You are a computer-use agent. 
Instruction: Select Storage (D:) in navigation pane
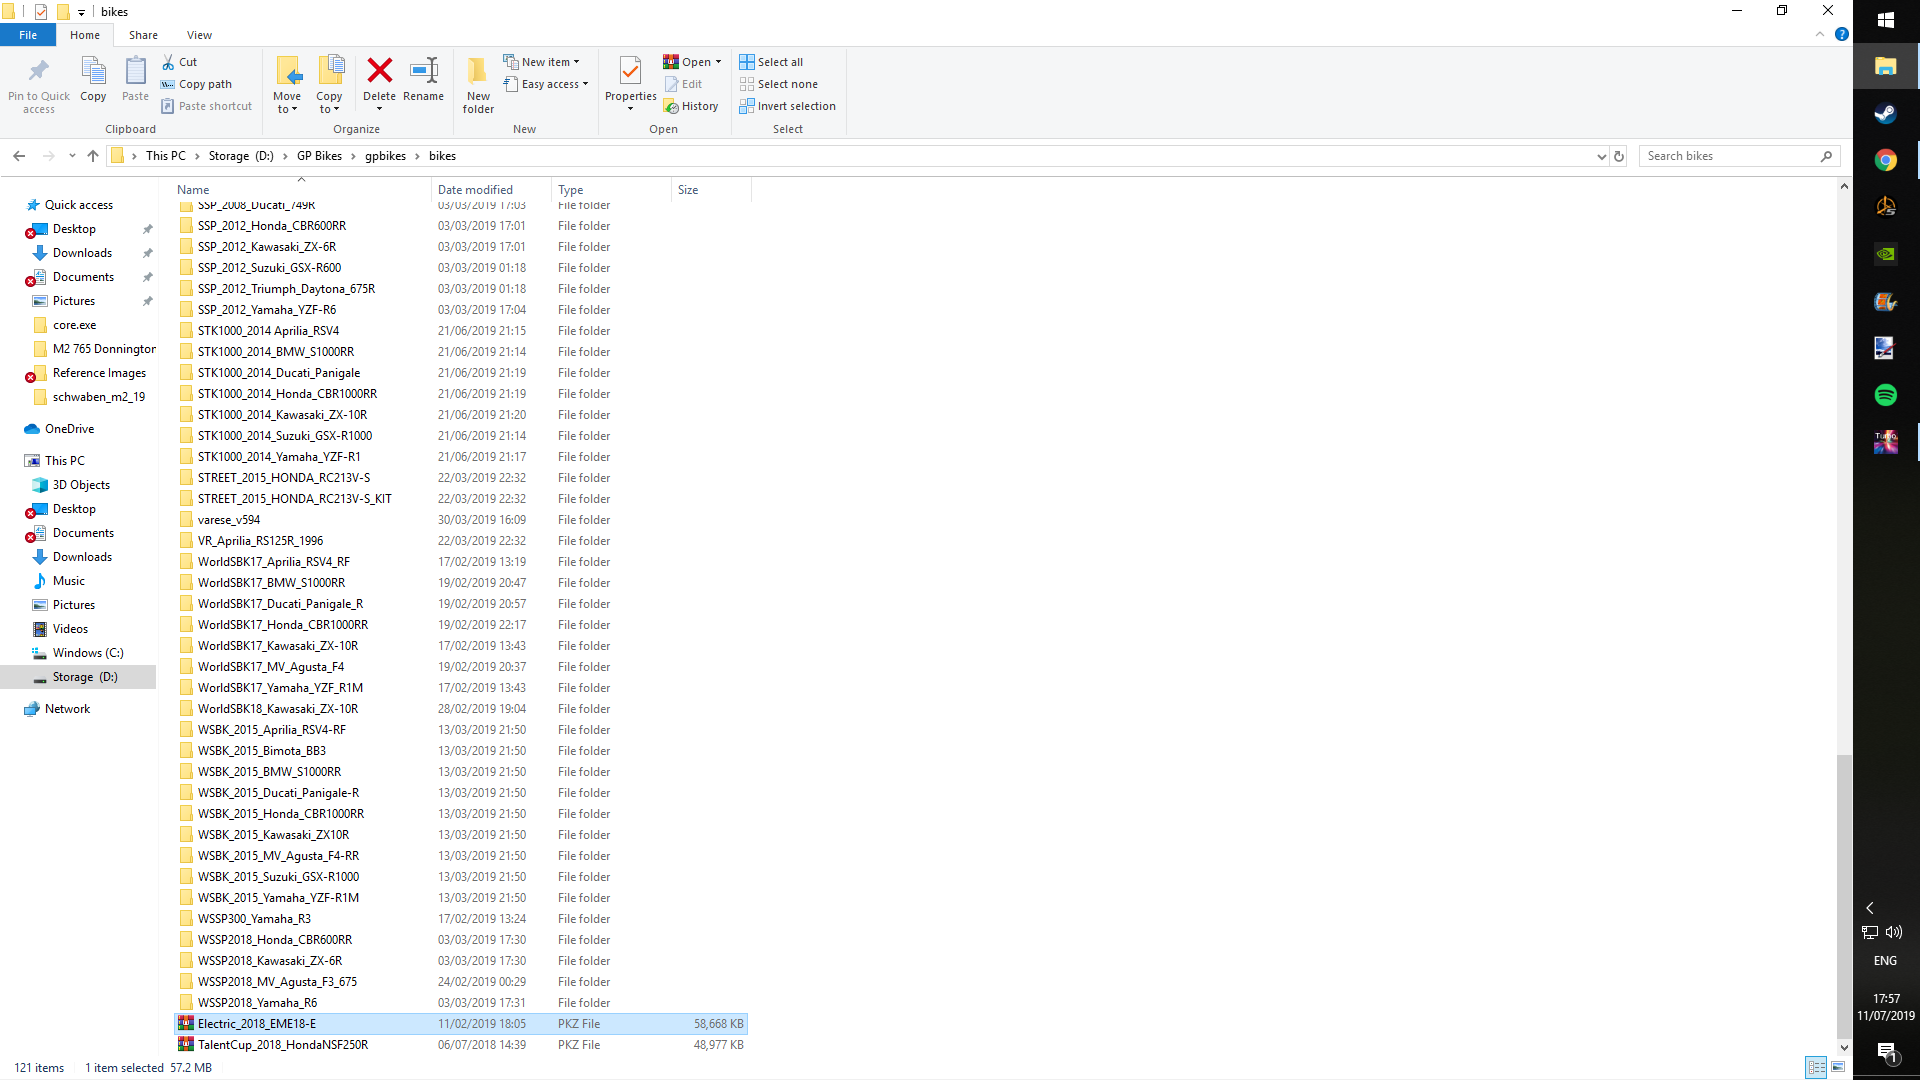(78, 677)
